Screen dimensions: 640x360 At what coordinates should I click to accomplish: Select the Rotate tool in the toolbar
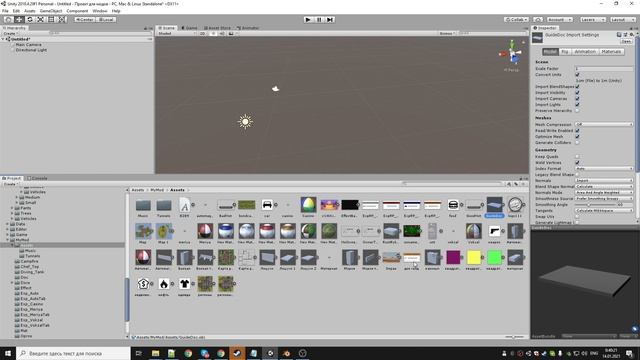pos(29,19)
